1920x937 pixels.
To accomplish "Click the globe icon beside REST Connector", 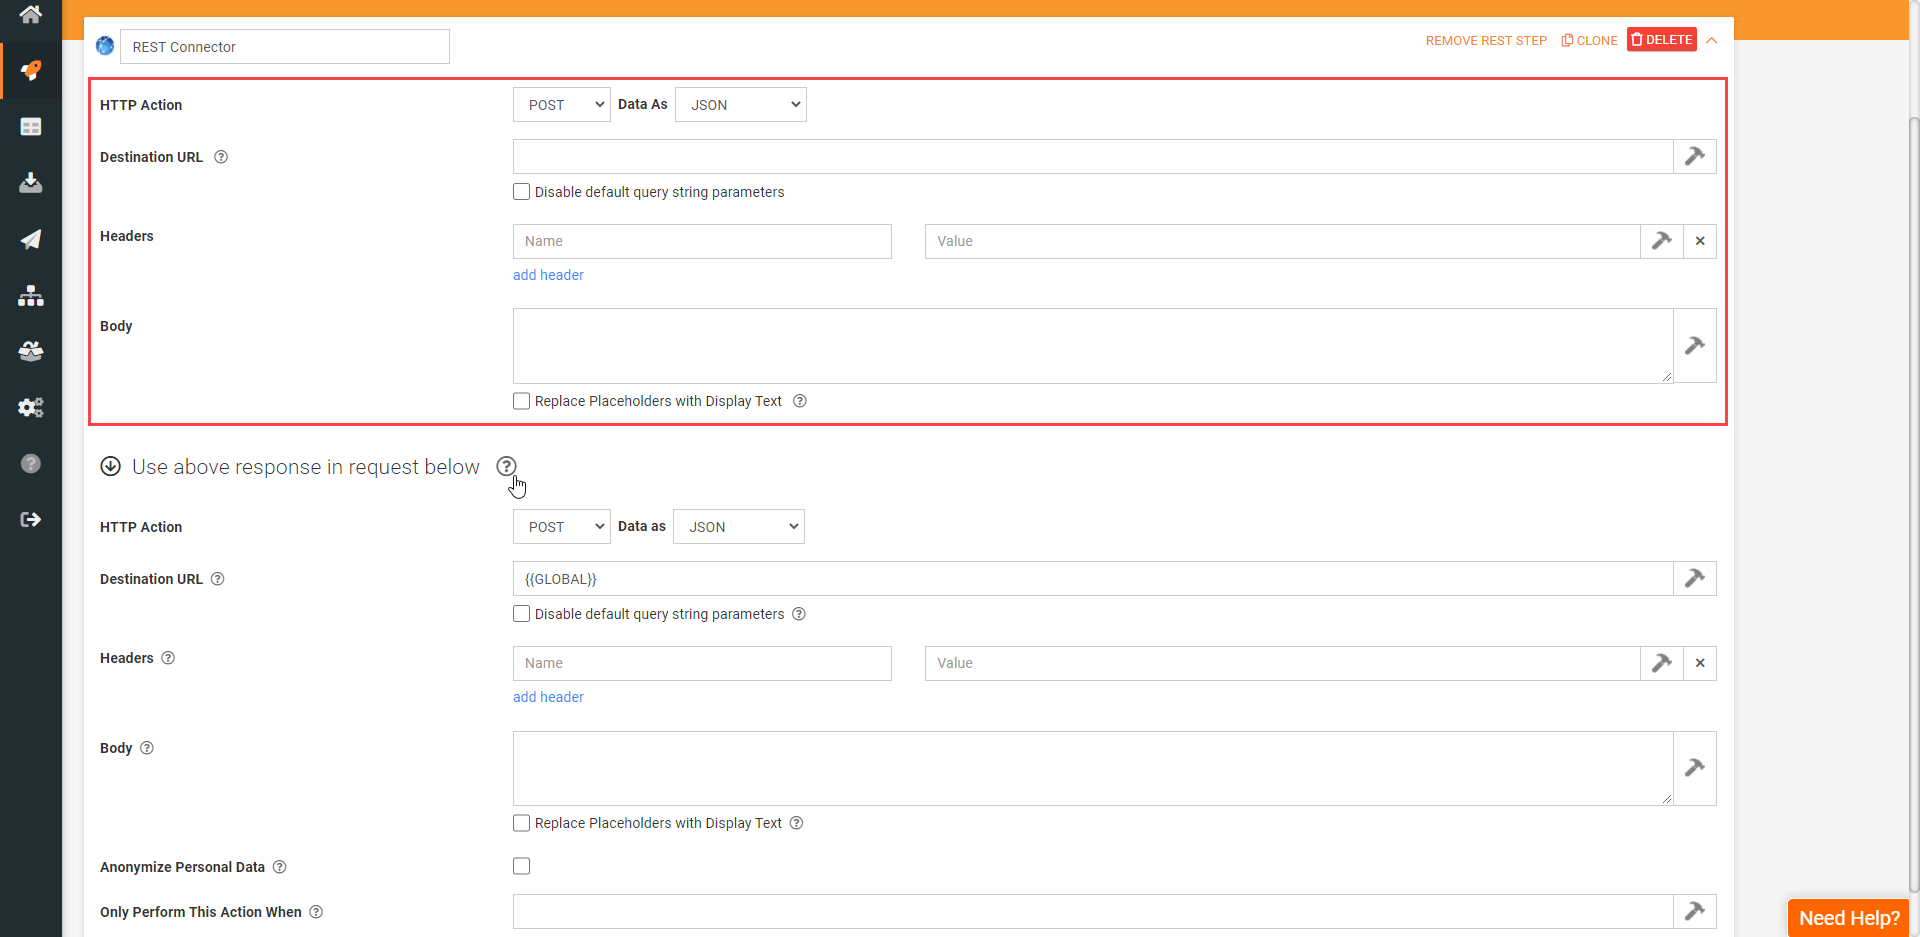I will (105, 46).
